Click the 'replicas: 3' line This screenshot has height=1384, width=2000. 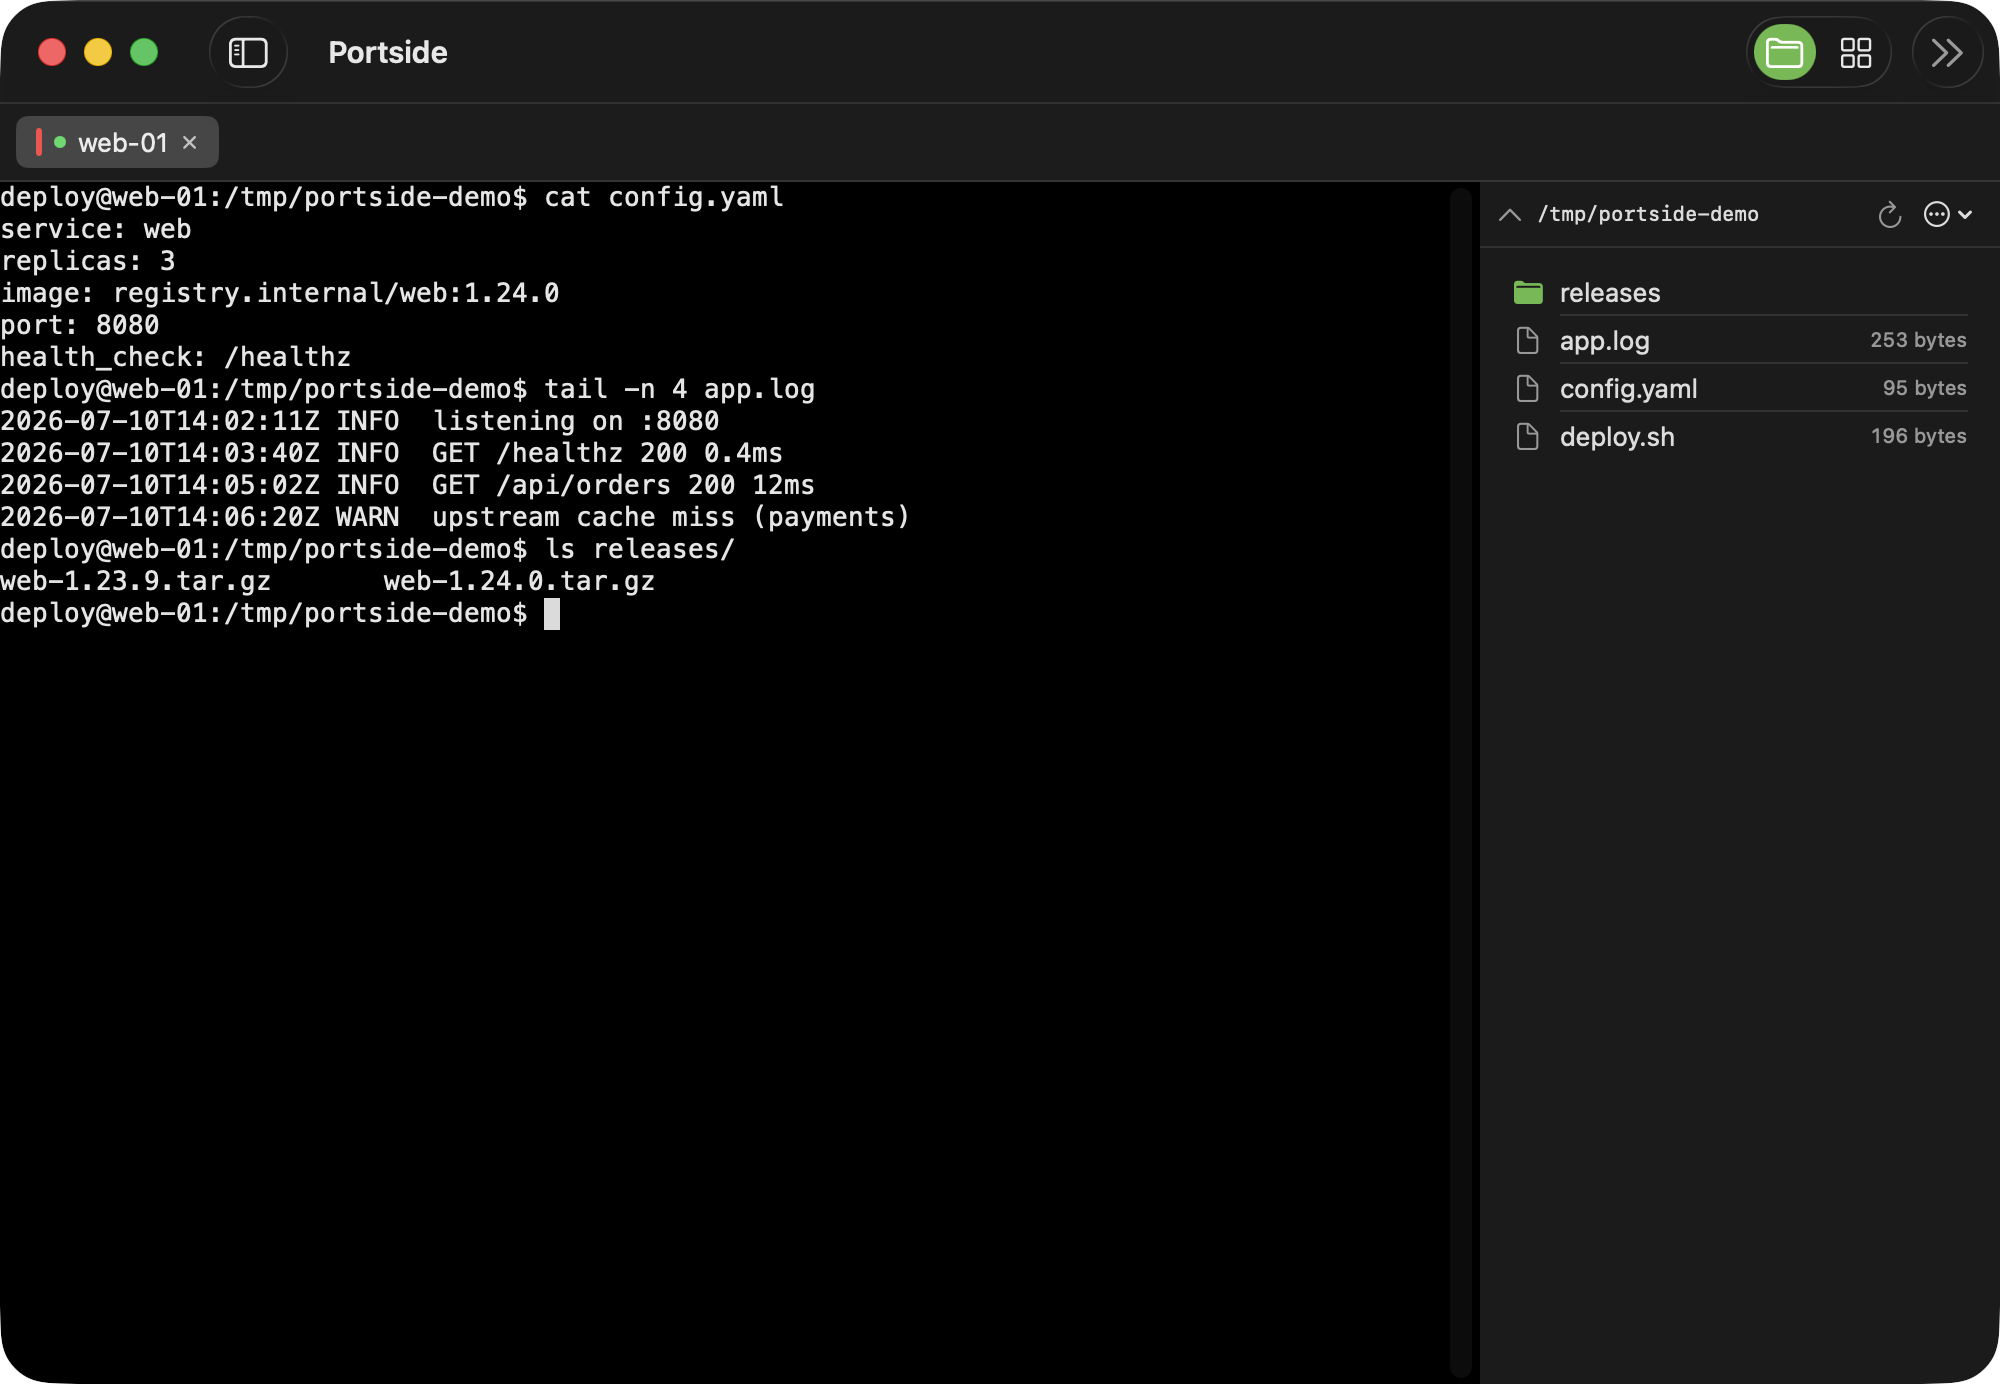click(x=88, y=261)
